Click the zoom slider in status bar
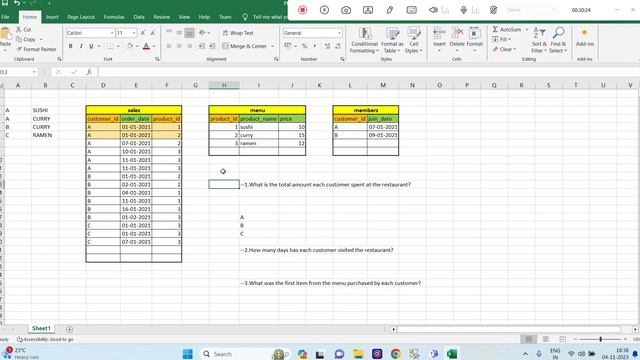The height and width of the screenshot is (360, 640). click(x=600, y=339)
